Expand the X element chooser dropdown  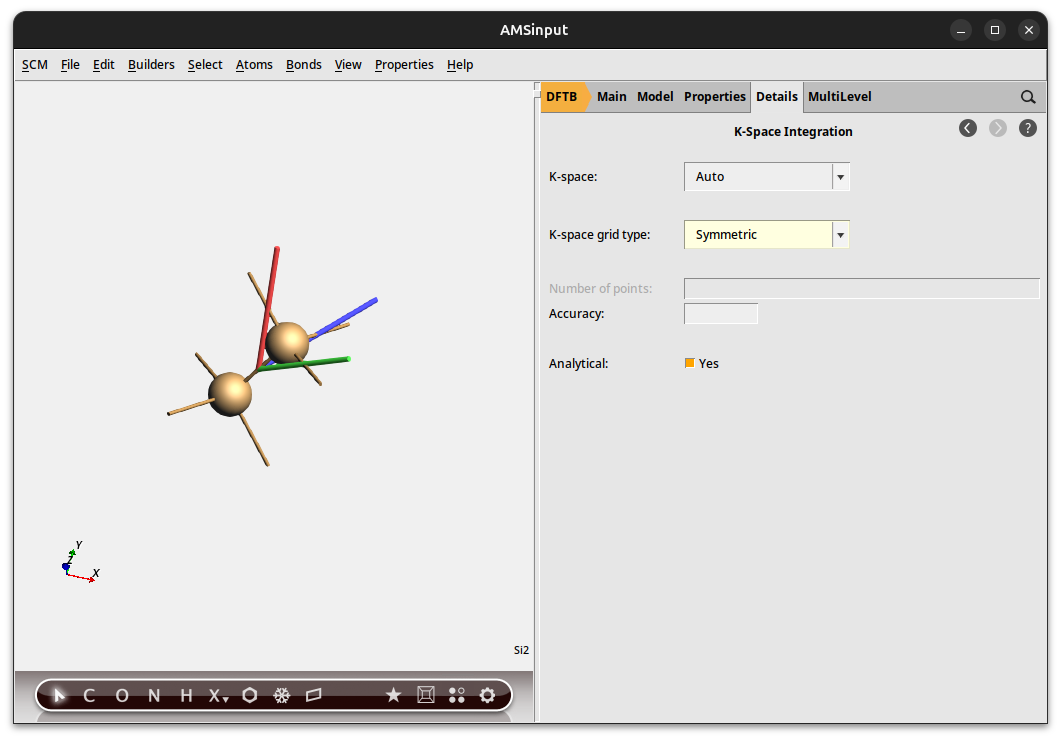[x=225, y=700]
